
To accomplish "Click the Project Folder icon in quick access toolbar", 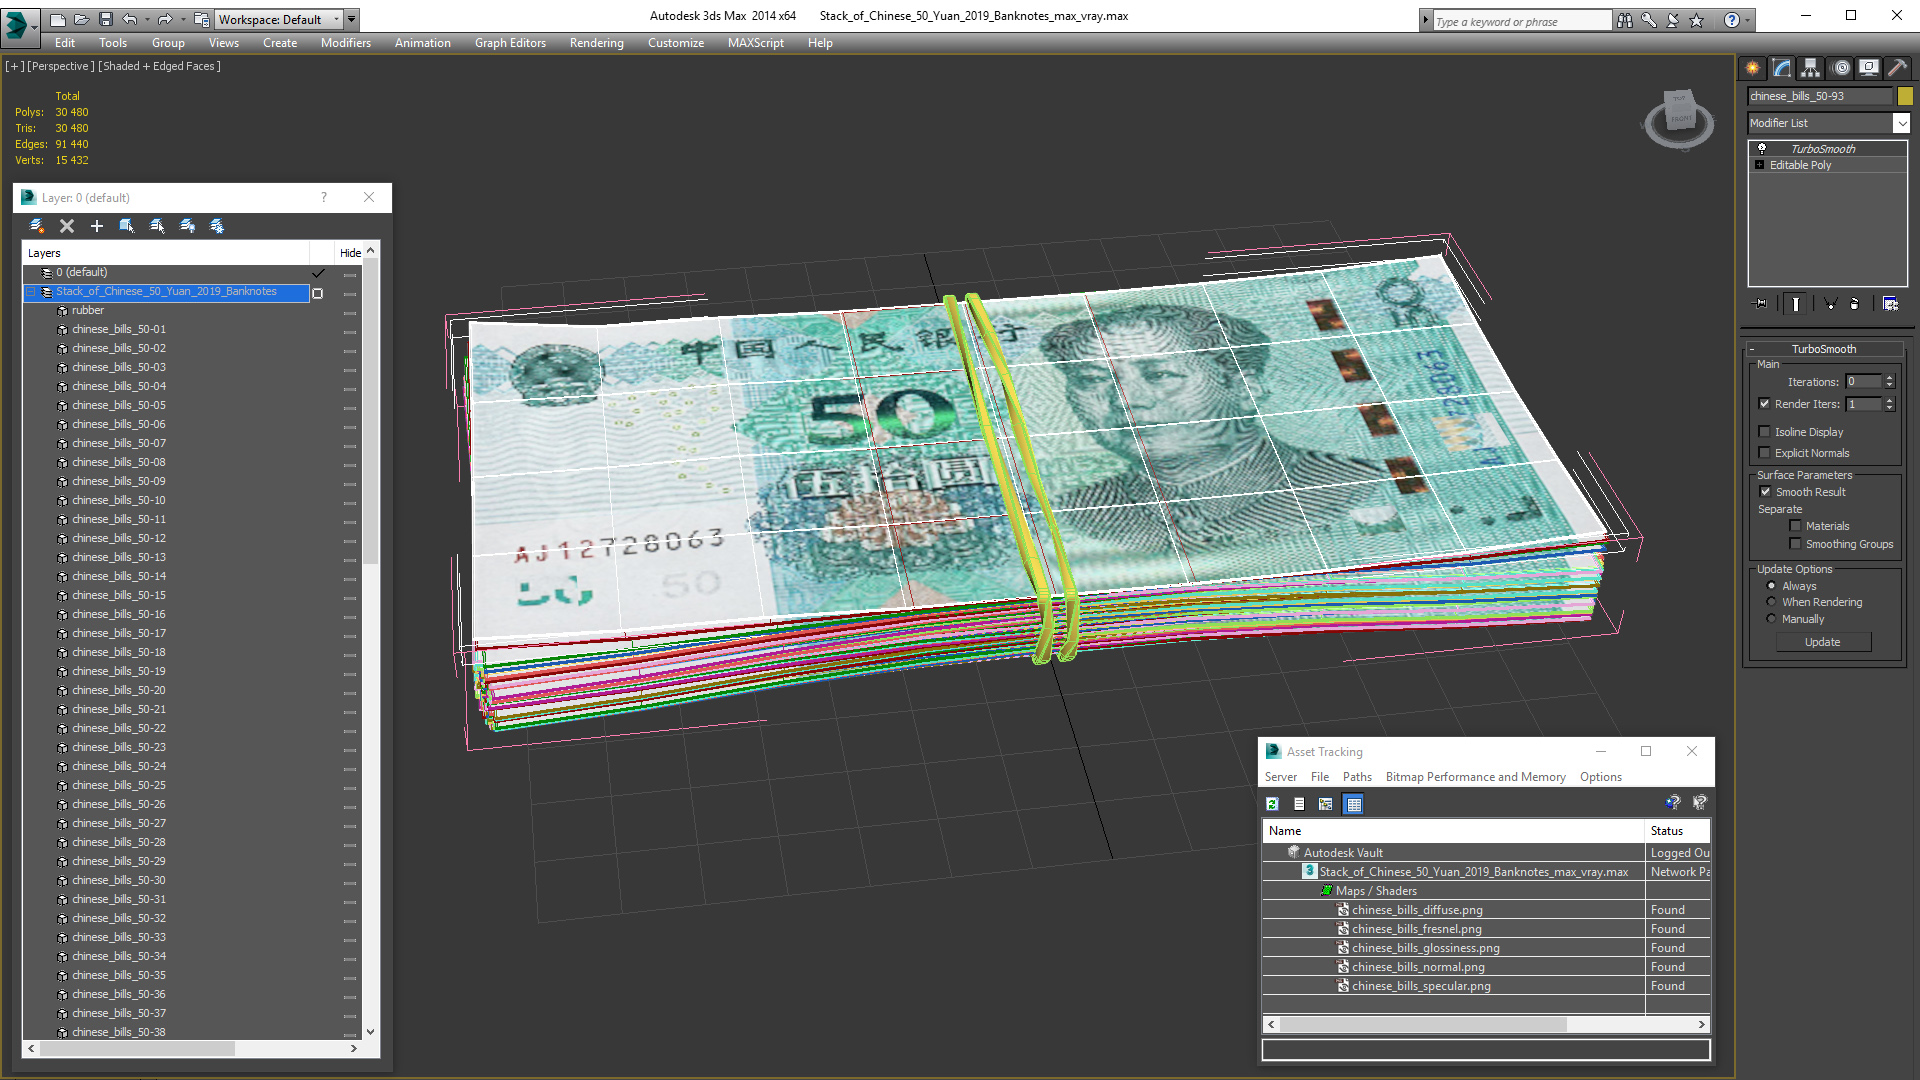I will tap(202, 19).
